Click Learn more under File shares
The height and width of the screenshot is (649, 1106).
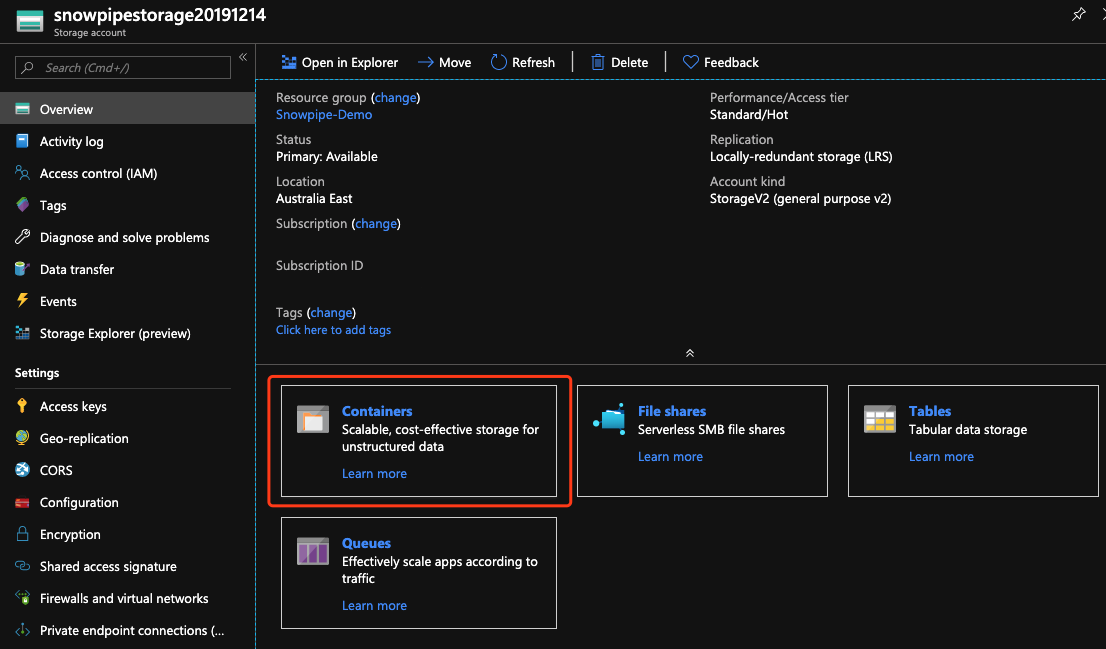point(670,456)
